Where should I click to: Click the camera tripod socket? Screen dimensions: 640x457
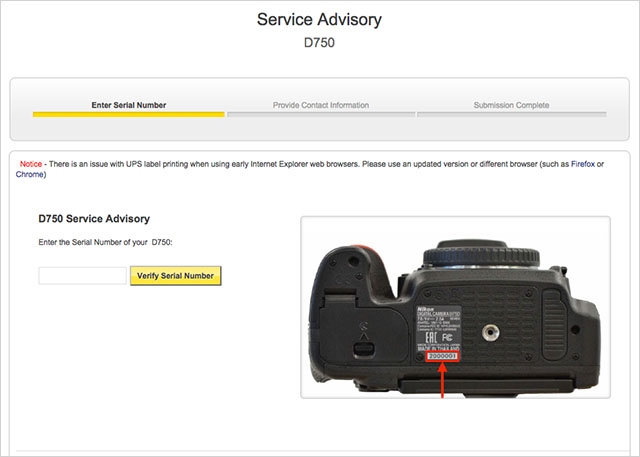click(x=490, y=333)
